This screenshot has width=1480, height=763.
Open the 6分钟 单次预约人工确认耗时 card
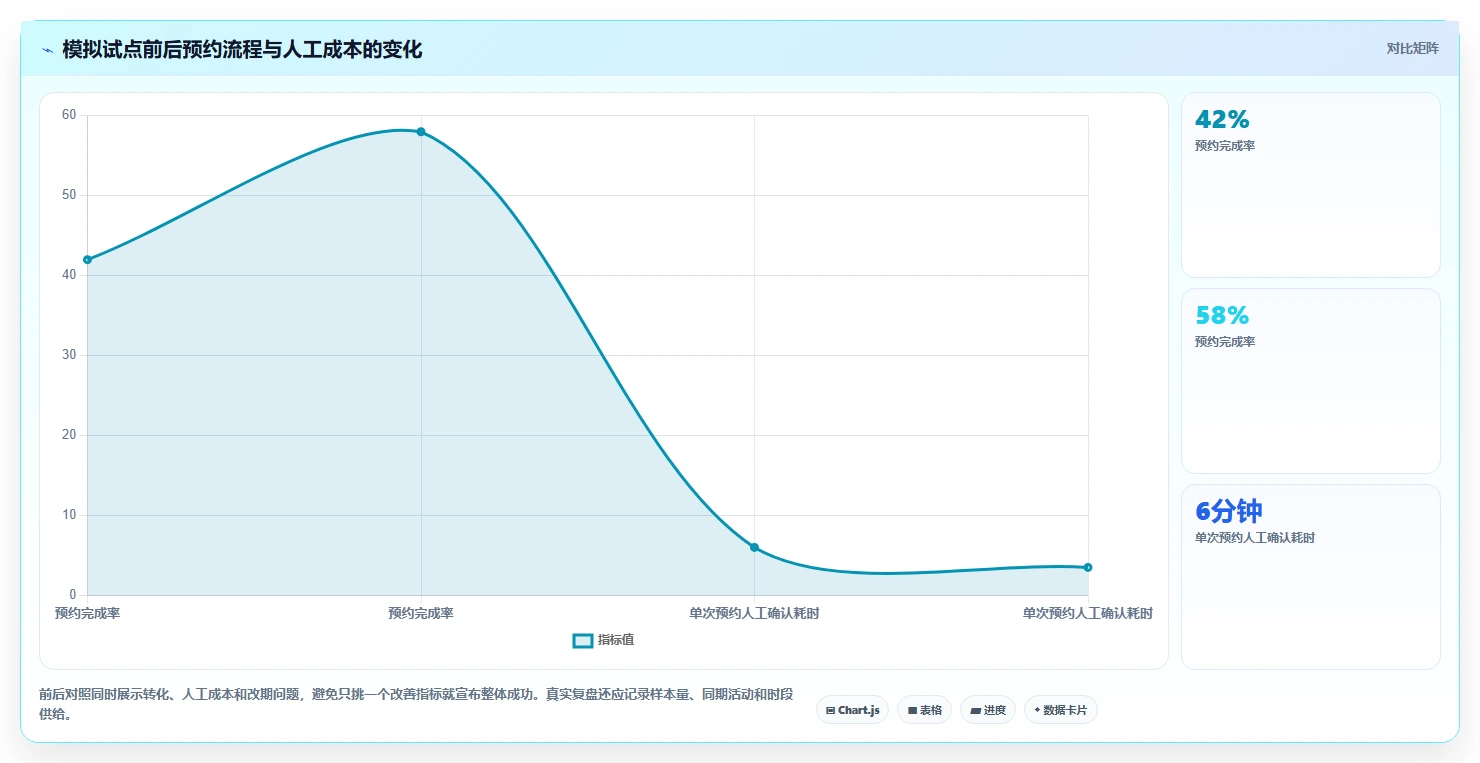click(x=1310, y=577)
